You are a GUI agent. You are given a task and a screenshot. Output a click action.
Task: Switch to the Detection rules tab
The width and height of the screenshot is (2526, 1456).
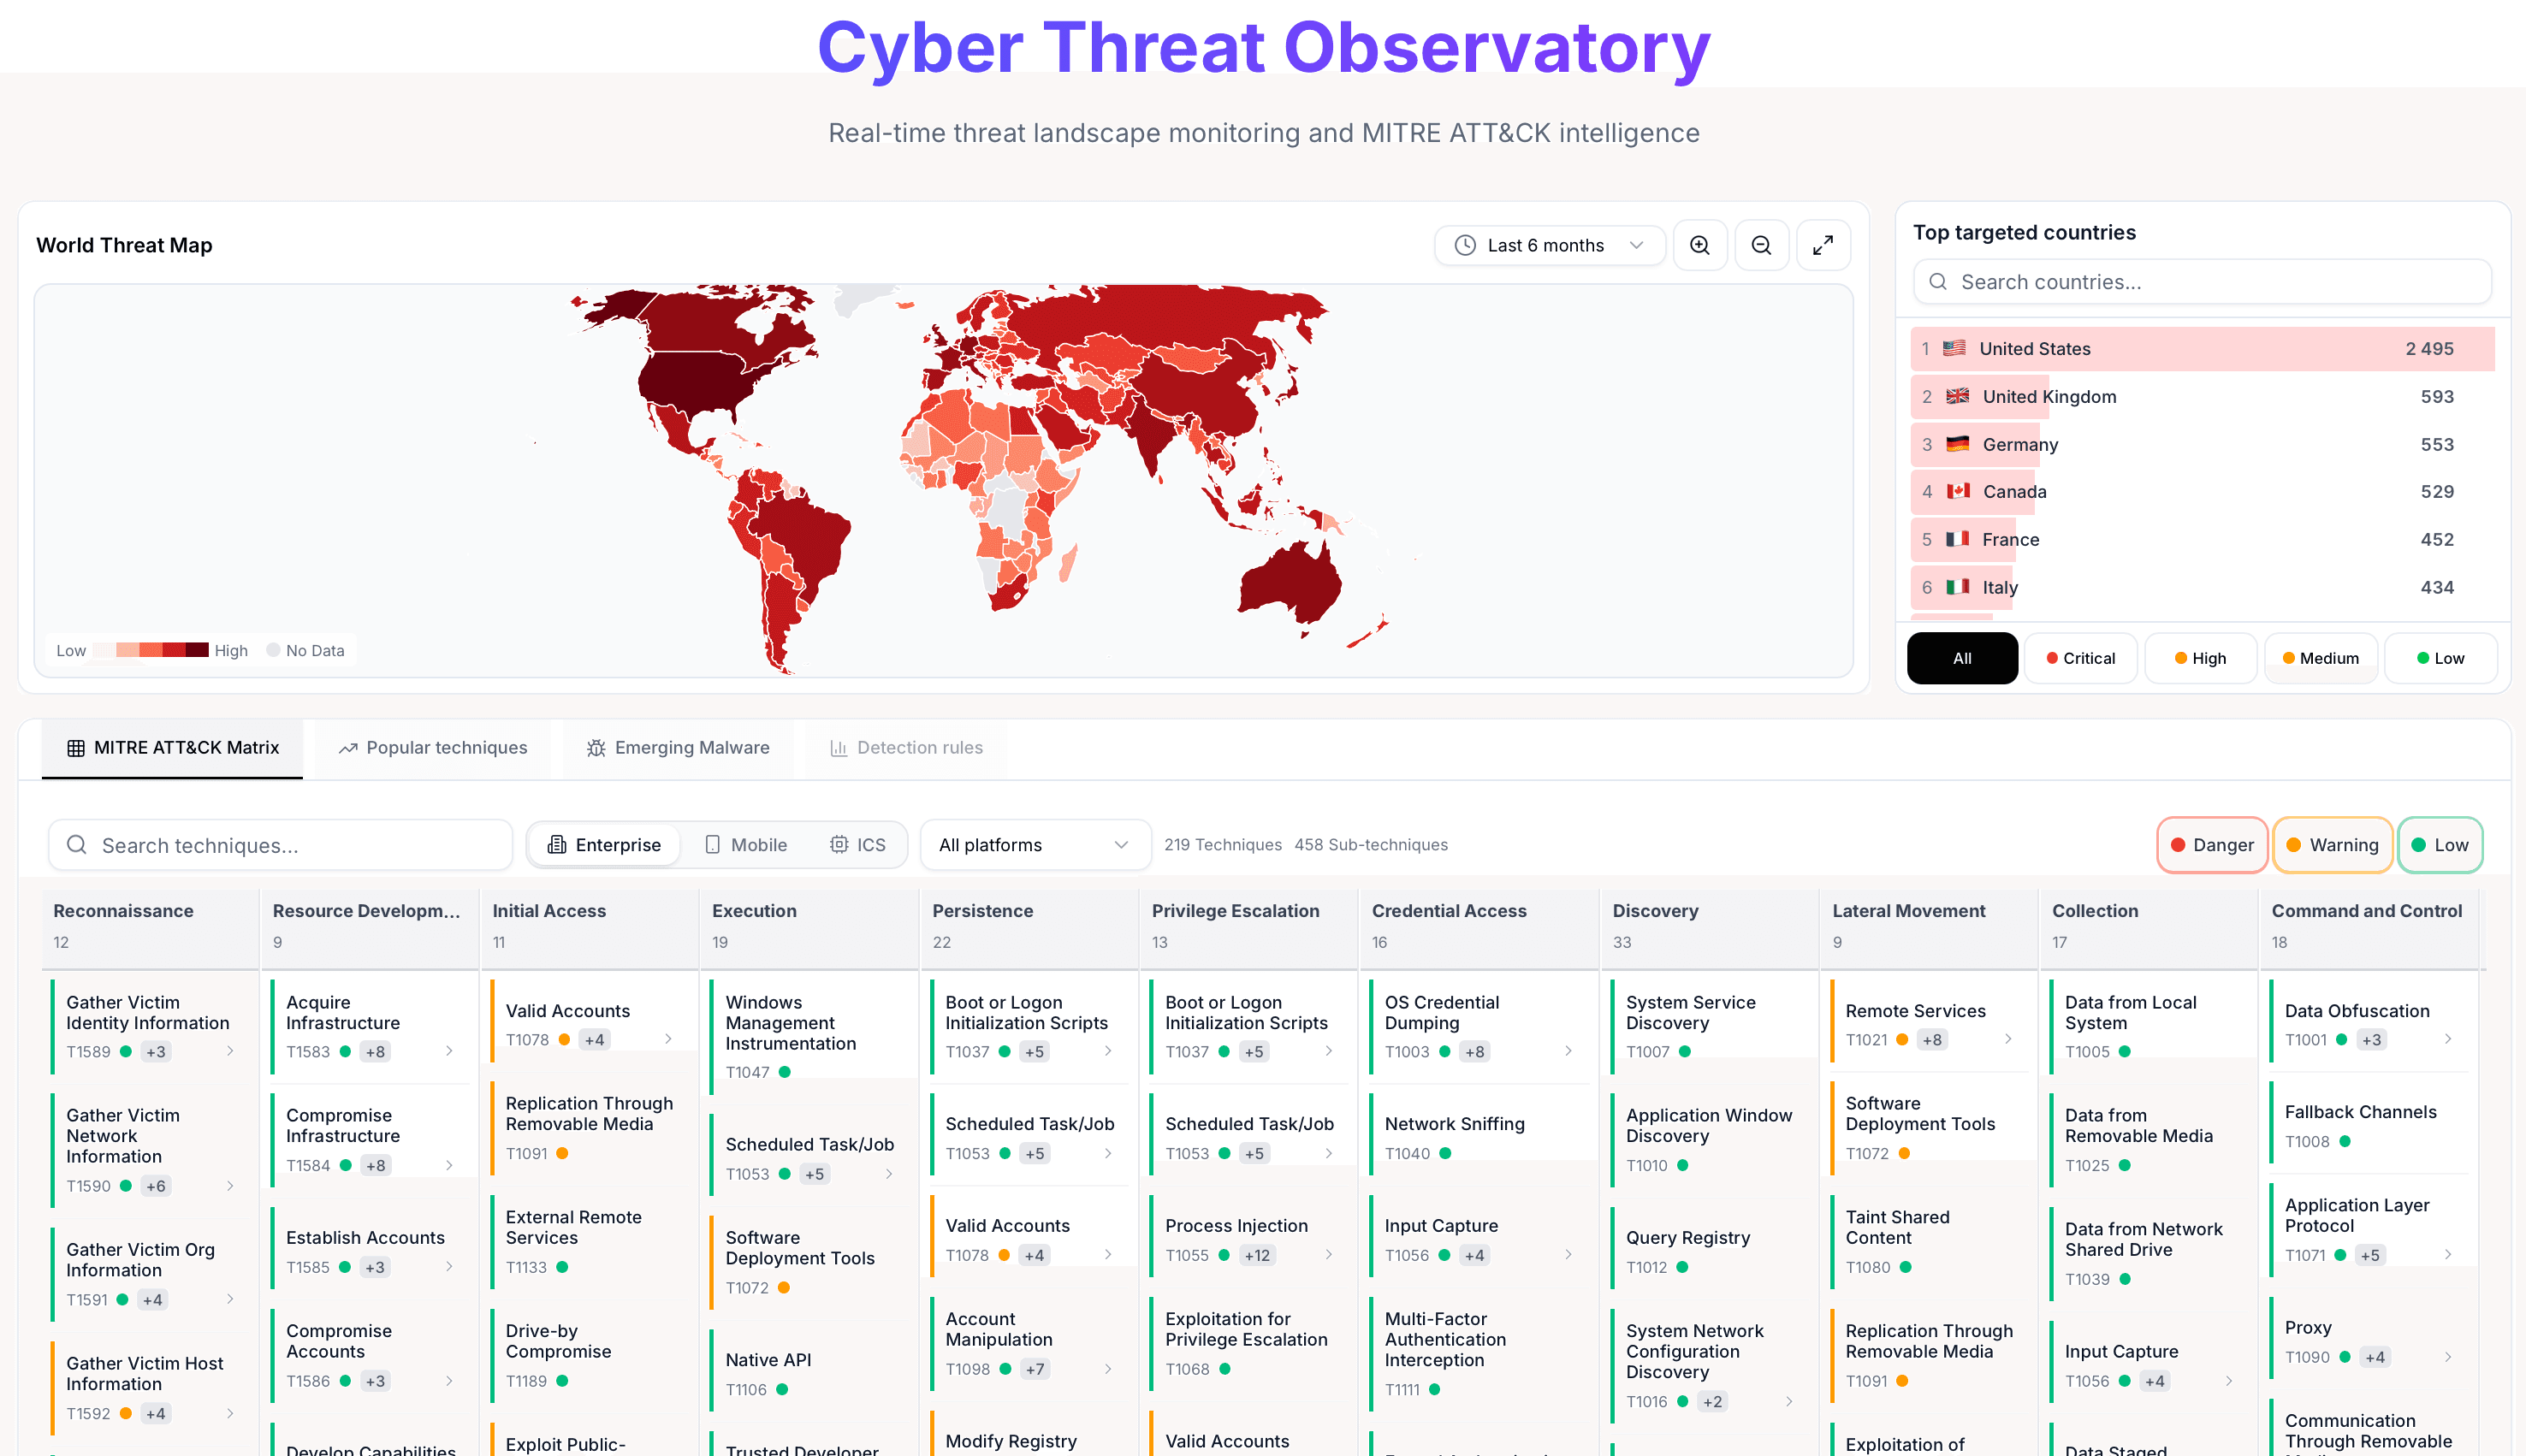pyautogui.click(x=906, y=748)
